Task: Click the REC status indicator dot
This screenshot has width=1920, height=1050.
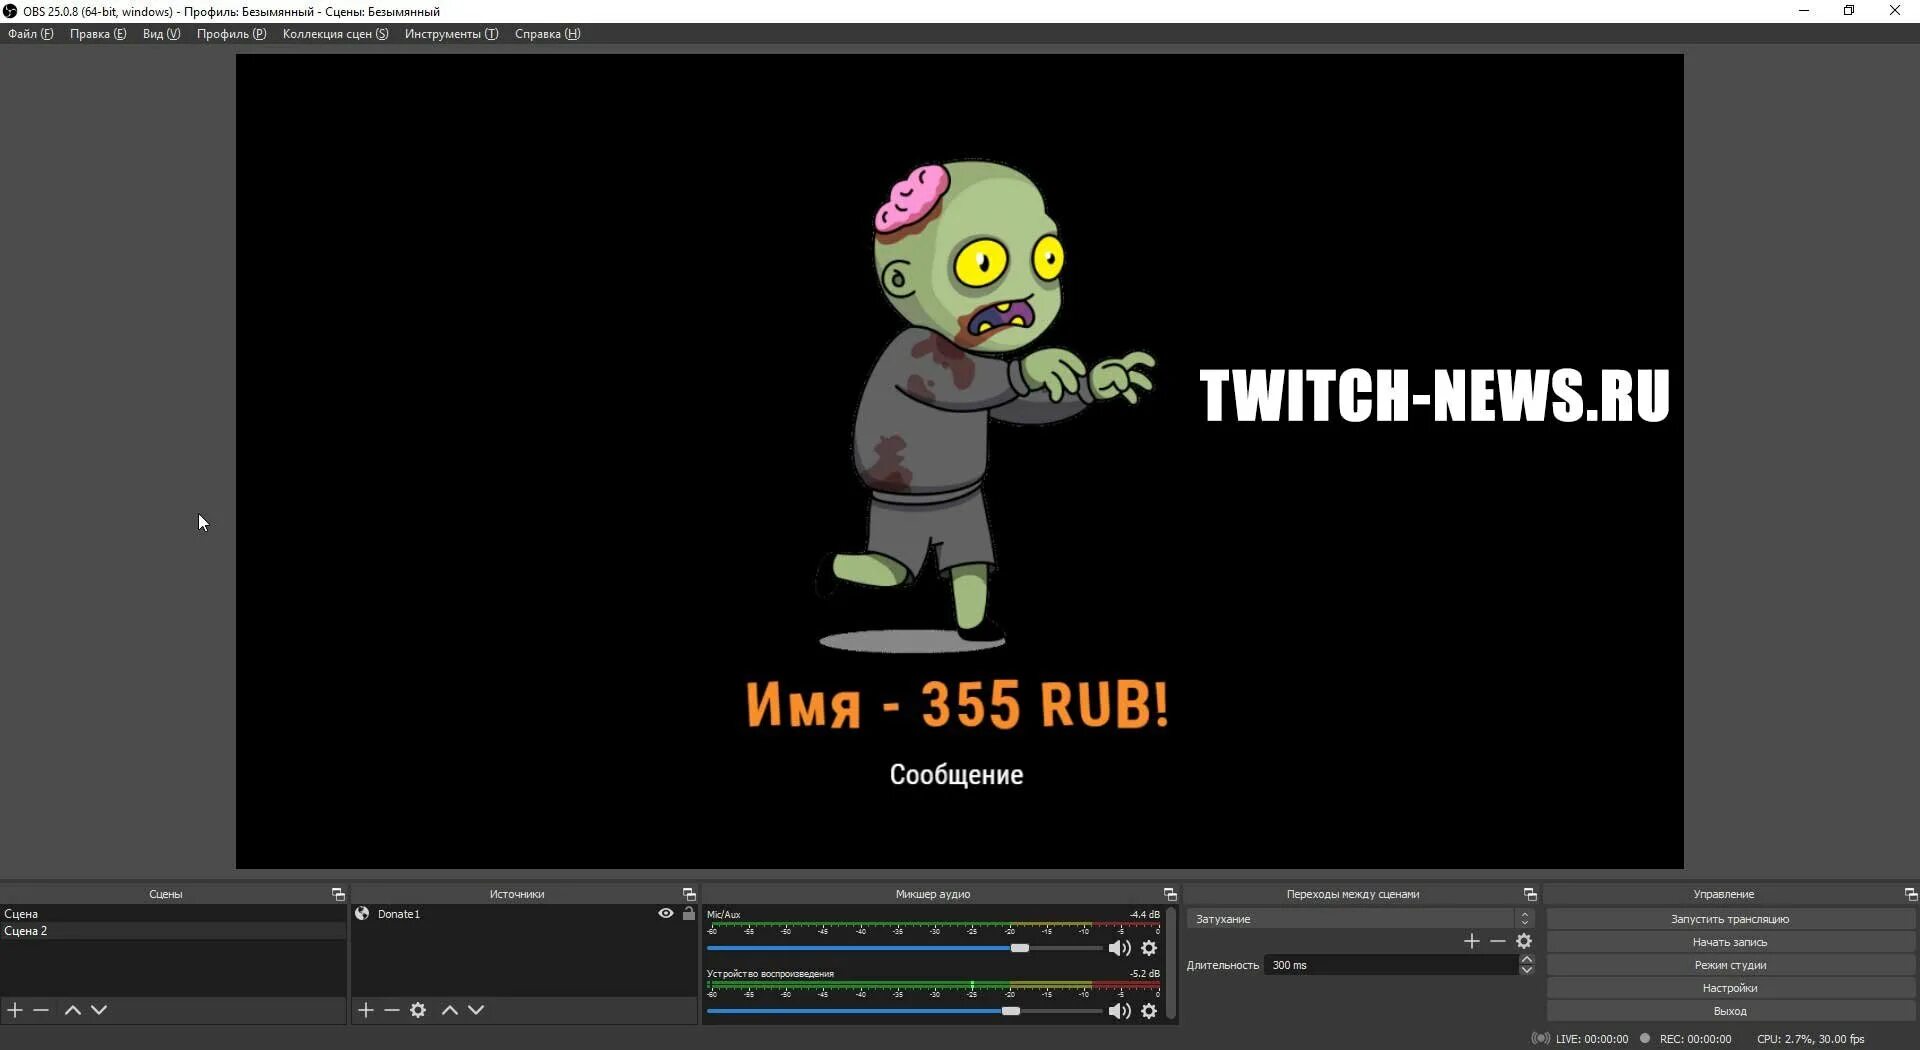Action: click(1645, 1039)
